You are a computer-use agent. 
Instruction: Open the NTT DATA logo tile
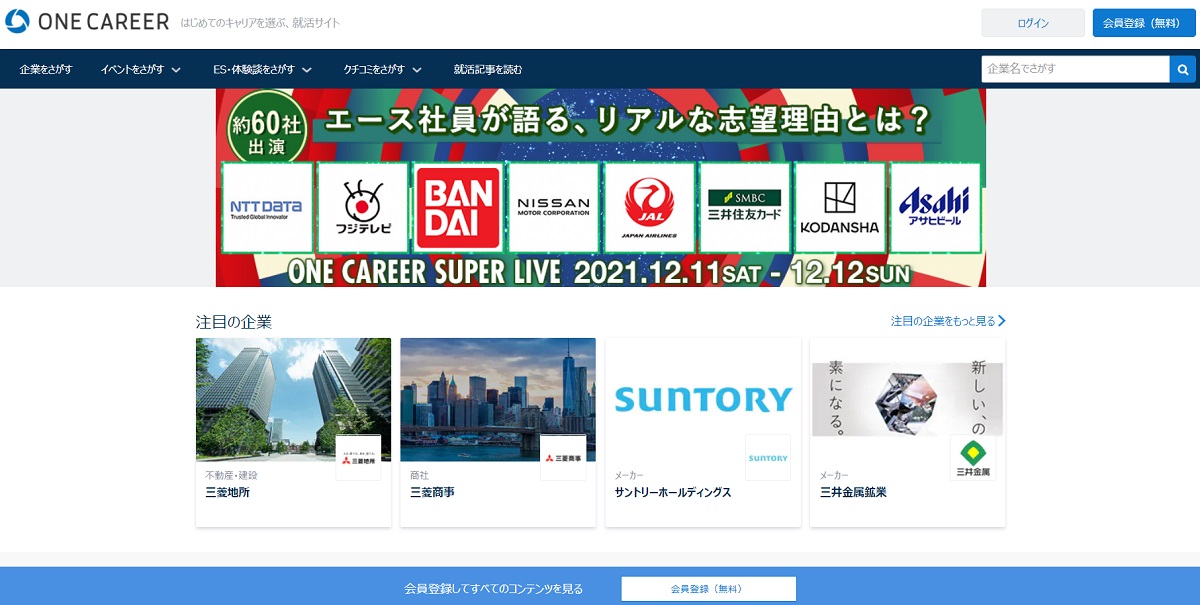tap(266, 208)
